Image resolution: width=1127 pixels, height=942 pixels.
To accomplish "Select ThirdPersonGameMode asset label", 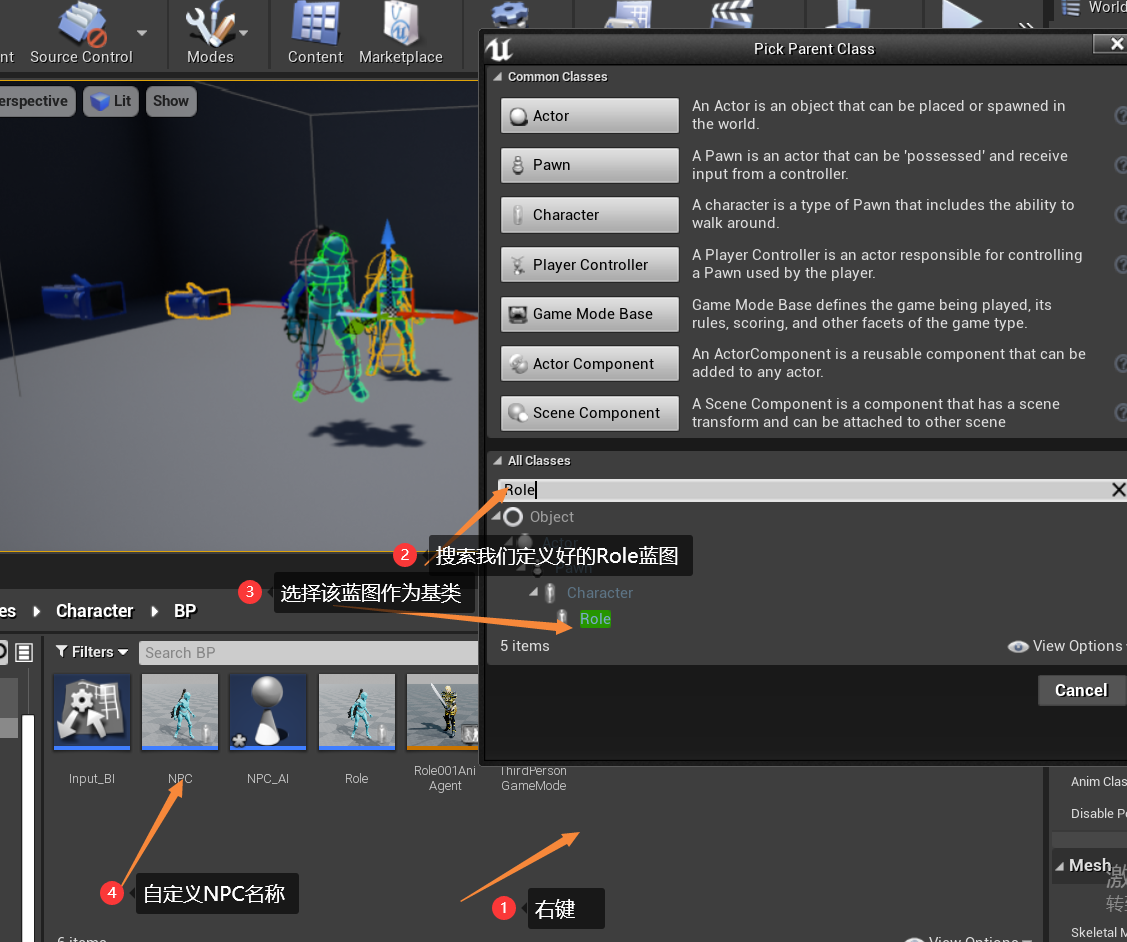I will (x=533, y=778).
